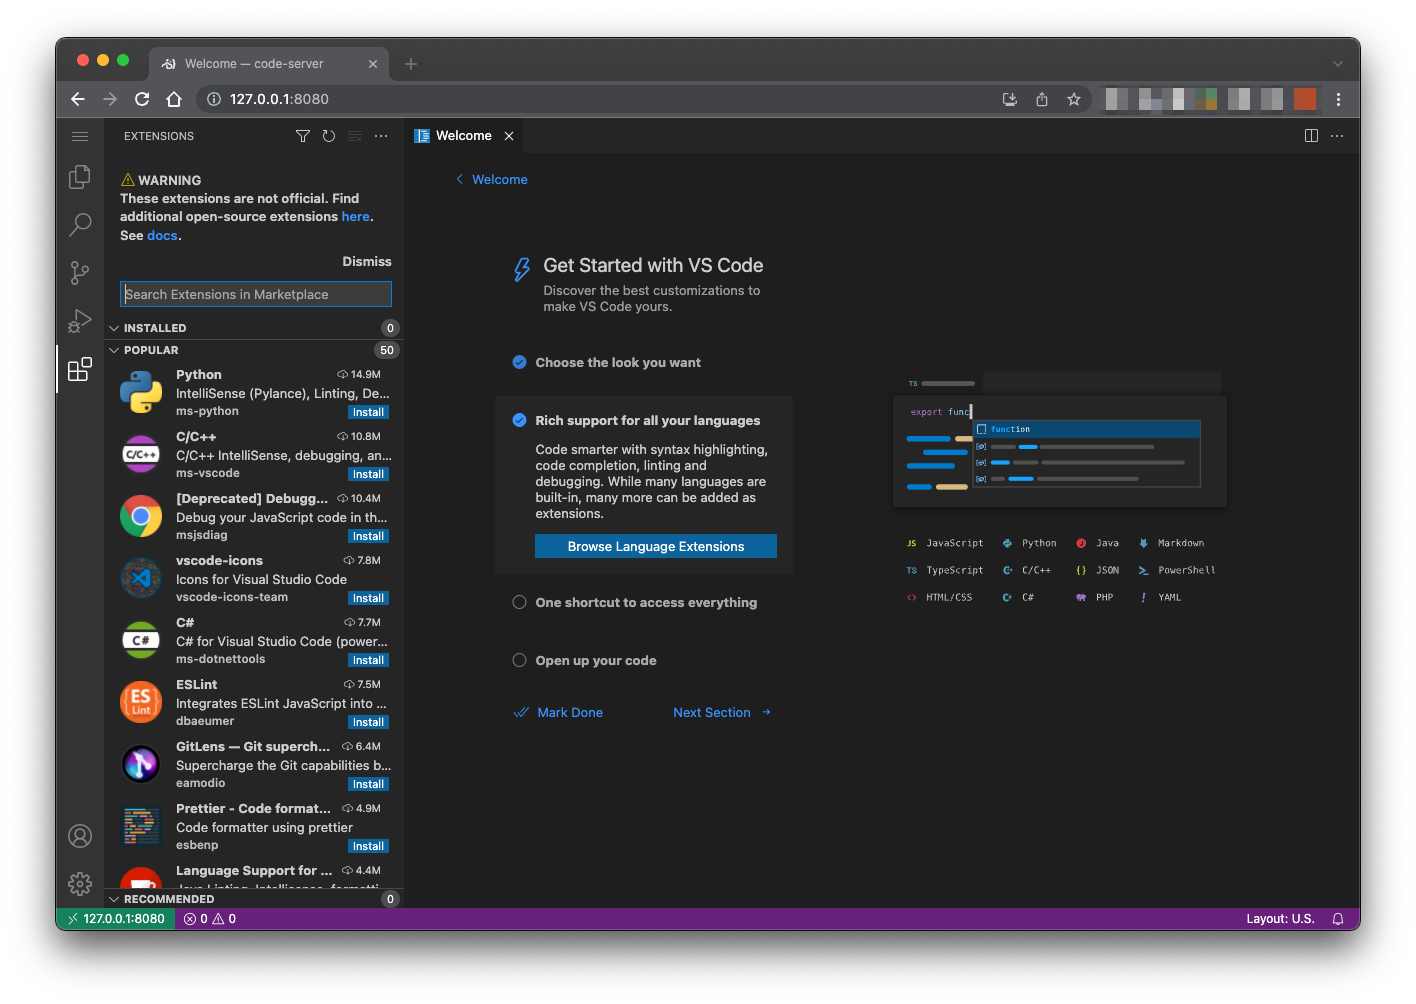Collapse the INSTALLED section
This screenshot has width=1416, height=1004.
(254, 328)
